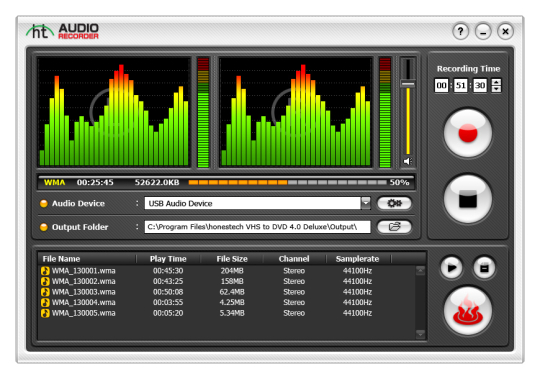Click the music icon beside WMA_130001.wma
Screen dimensions: 540x379
pyautogui.click(x=45, y=271)
